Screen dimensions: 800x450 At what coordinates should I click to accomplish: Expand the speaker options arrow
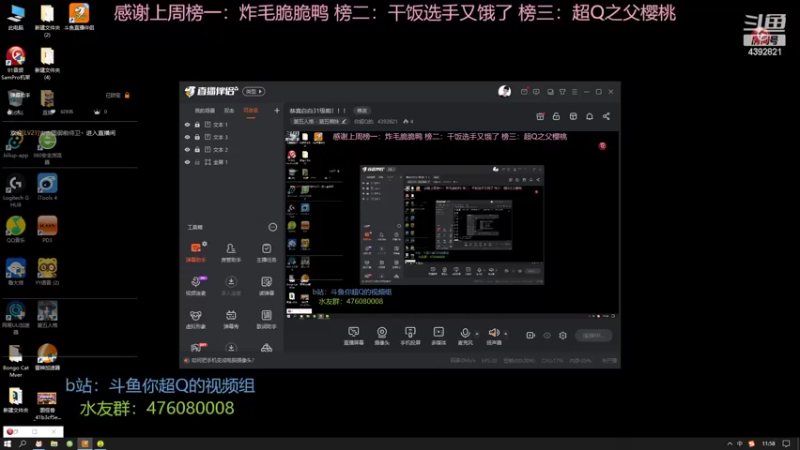click(506, 334)
